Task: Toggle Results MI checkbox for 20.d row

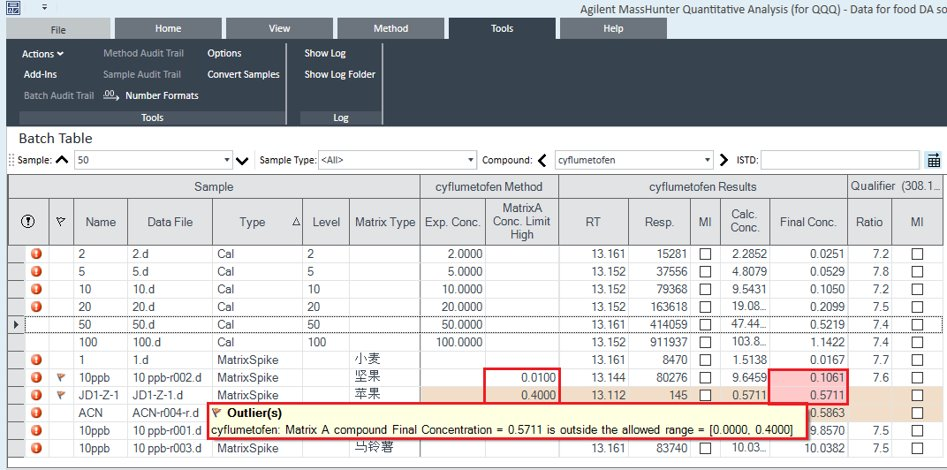Action: coord(705,307)
